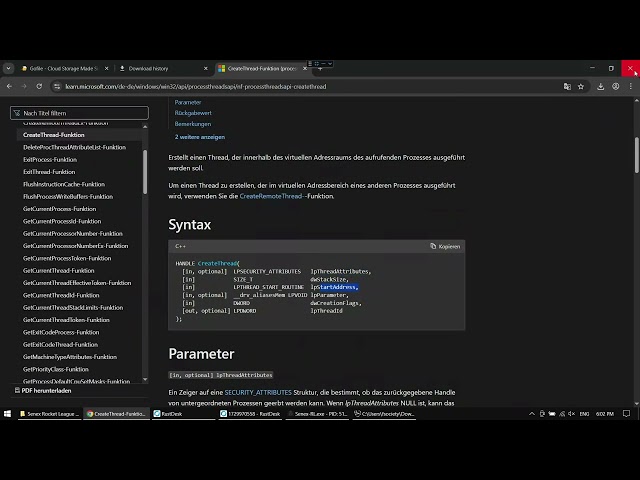Open the notification center icon
640x480 pixels.
click(627, 413)
